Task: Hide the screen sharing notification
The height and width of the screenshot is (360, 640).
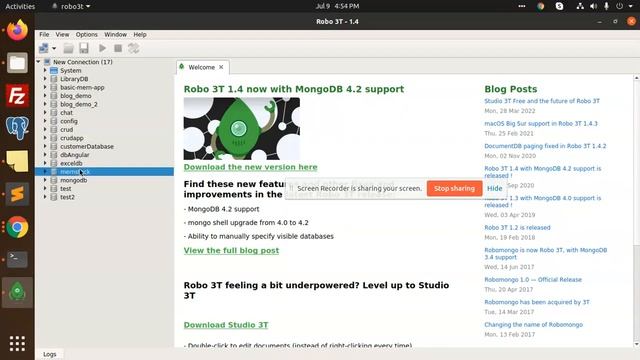Action: click(494, 189)
